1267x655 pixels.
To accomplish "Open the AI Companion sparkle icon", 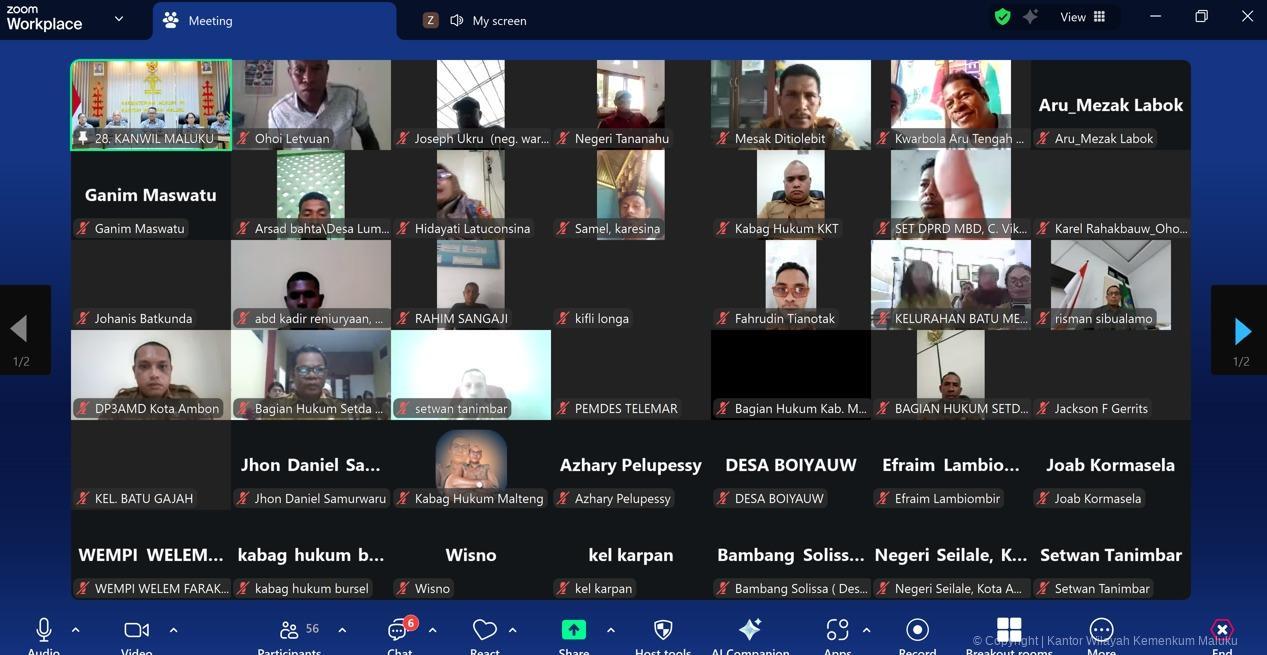I will point(749,630).
